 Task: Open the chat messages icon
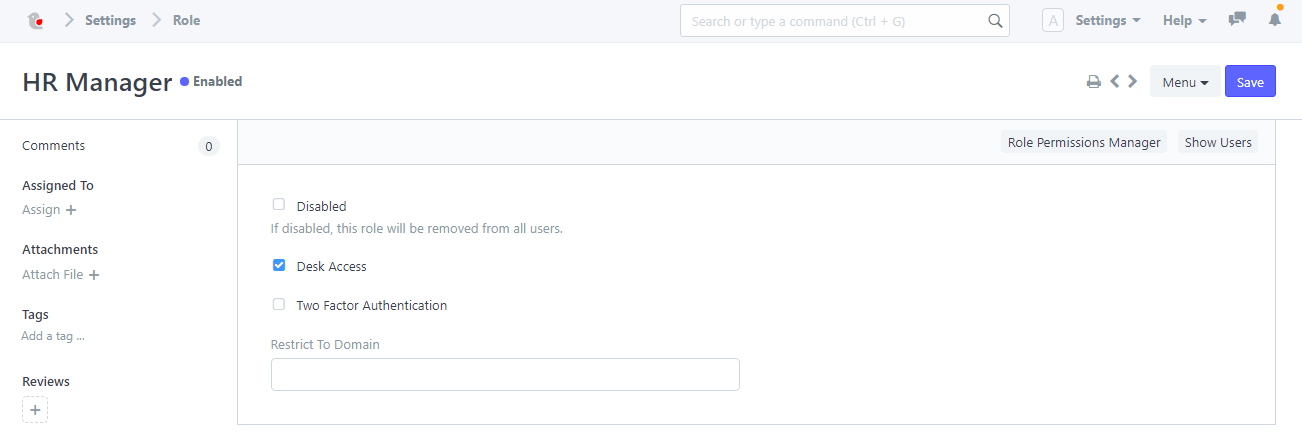(x=1237, y=20)
